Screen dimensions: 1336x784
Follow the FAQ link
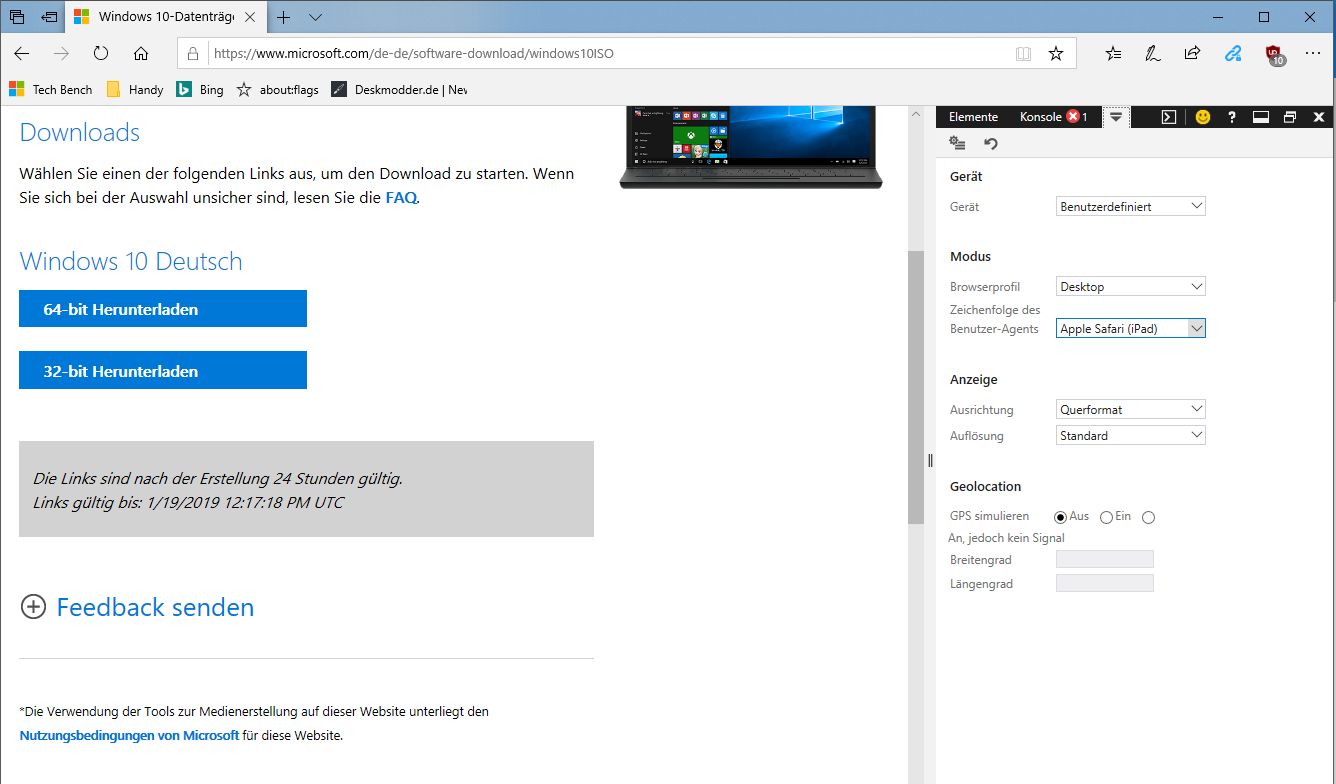(x=401, y=198)
